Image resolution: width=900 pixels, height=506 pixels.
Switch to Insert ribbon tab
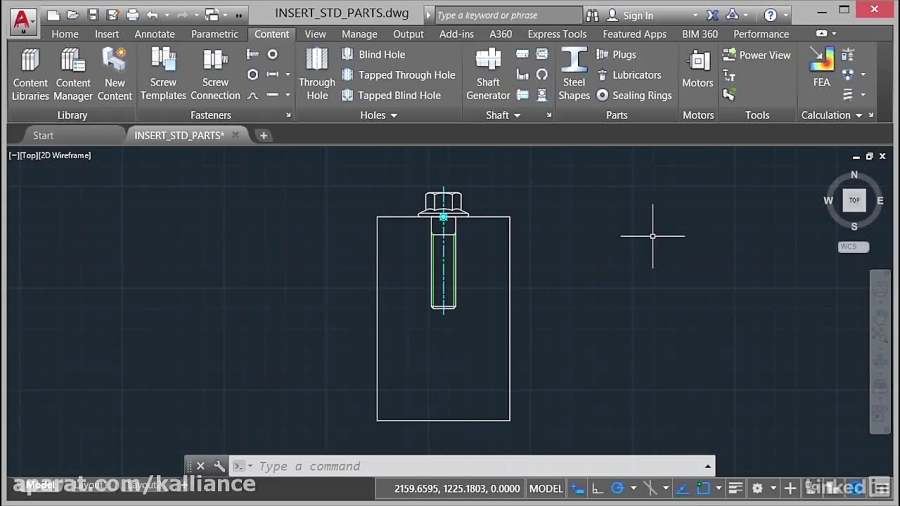107,34
